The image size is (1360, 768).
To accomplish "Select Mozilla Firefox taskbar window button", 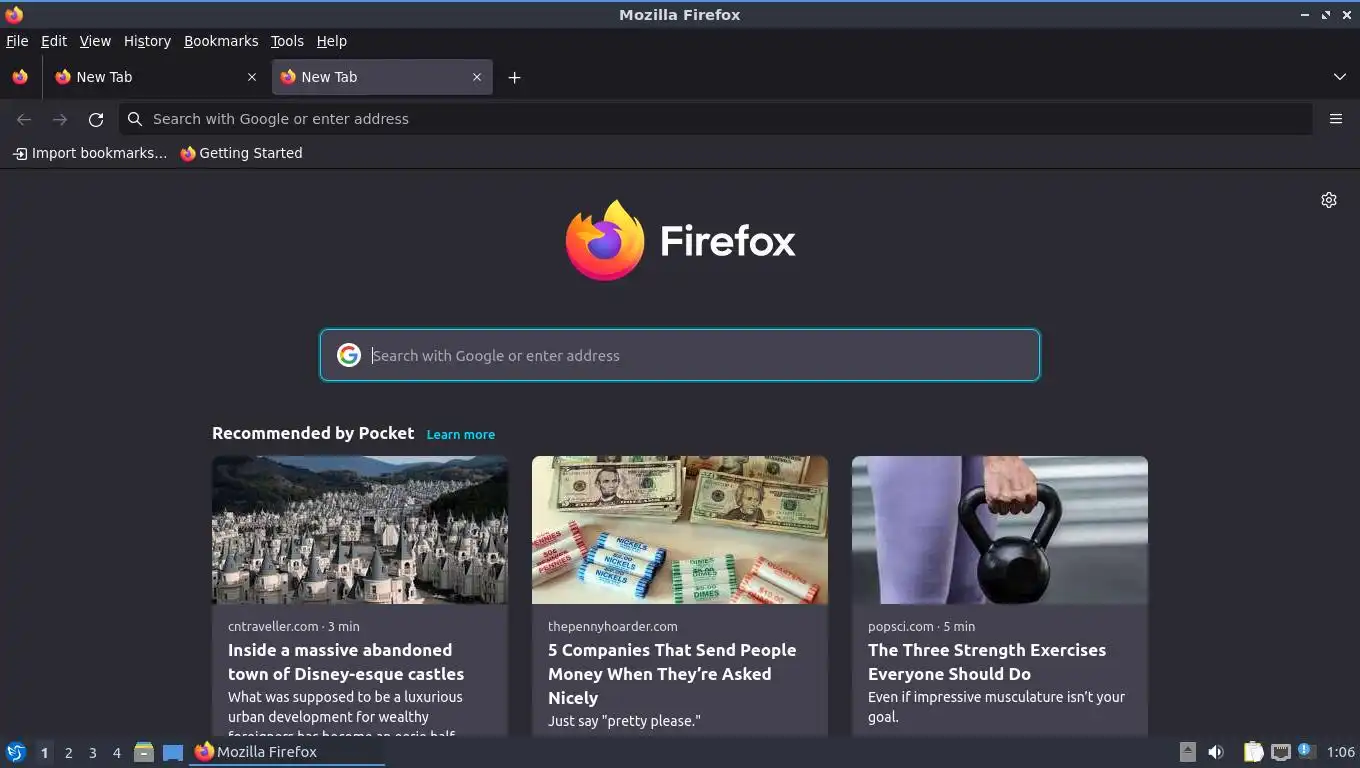I will [287, 752].
